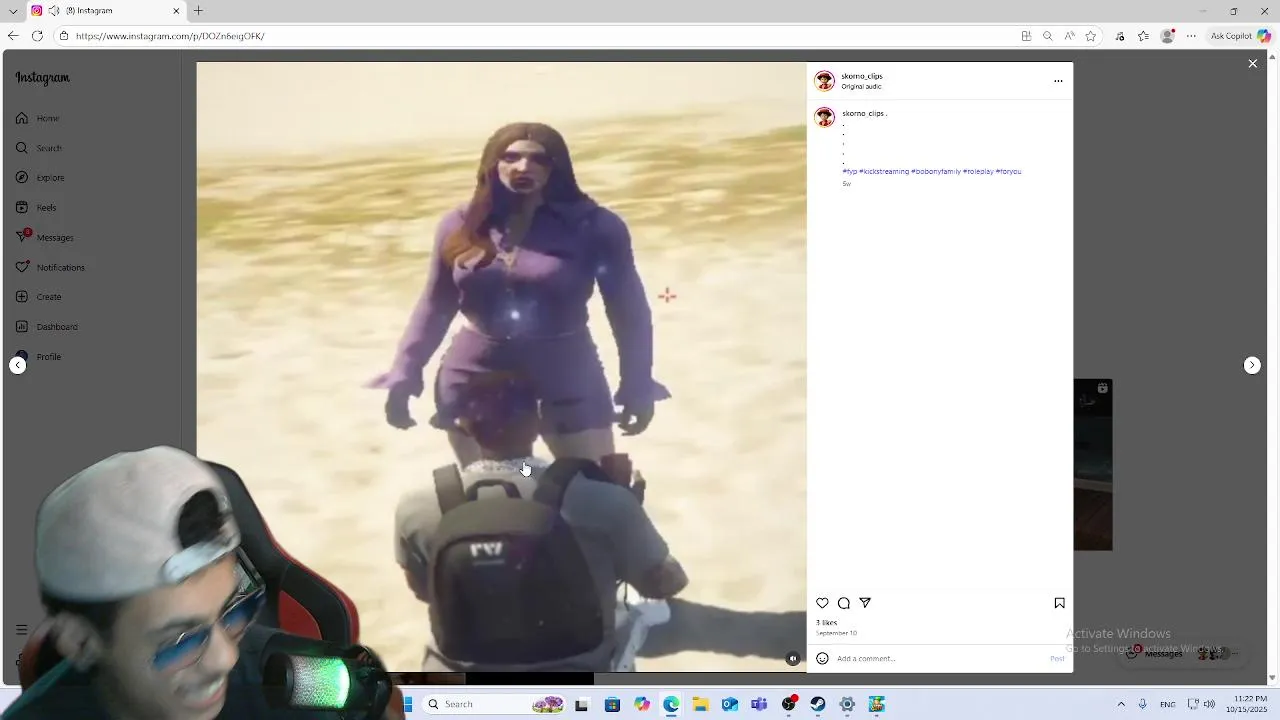Share the post with paper plane icon
The width and height of the screenshot is (1280, 720).
click(x=865, y=603)
